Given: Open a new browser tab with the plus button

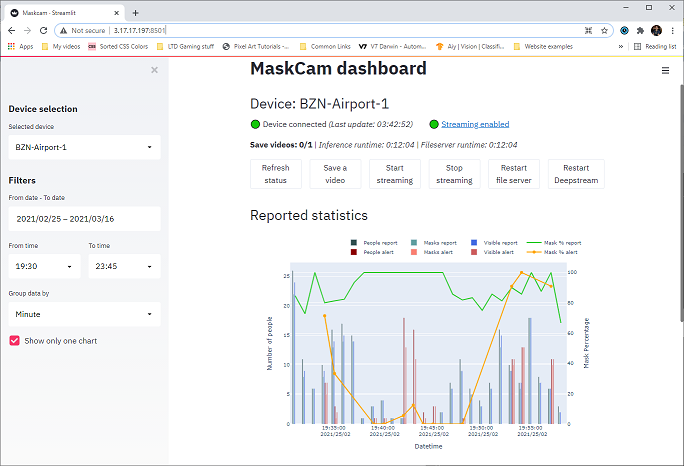Looking at the screenshot, I should (x=135, y=12).
